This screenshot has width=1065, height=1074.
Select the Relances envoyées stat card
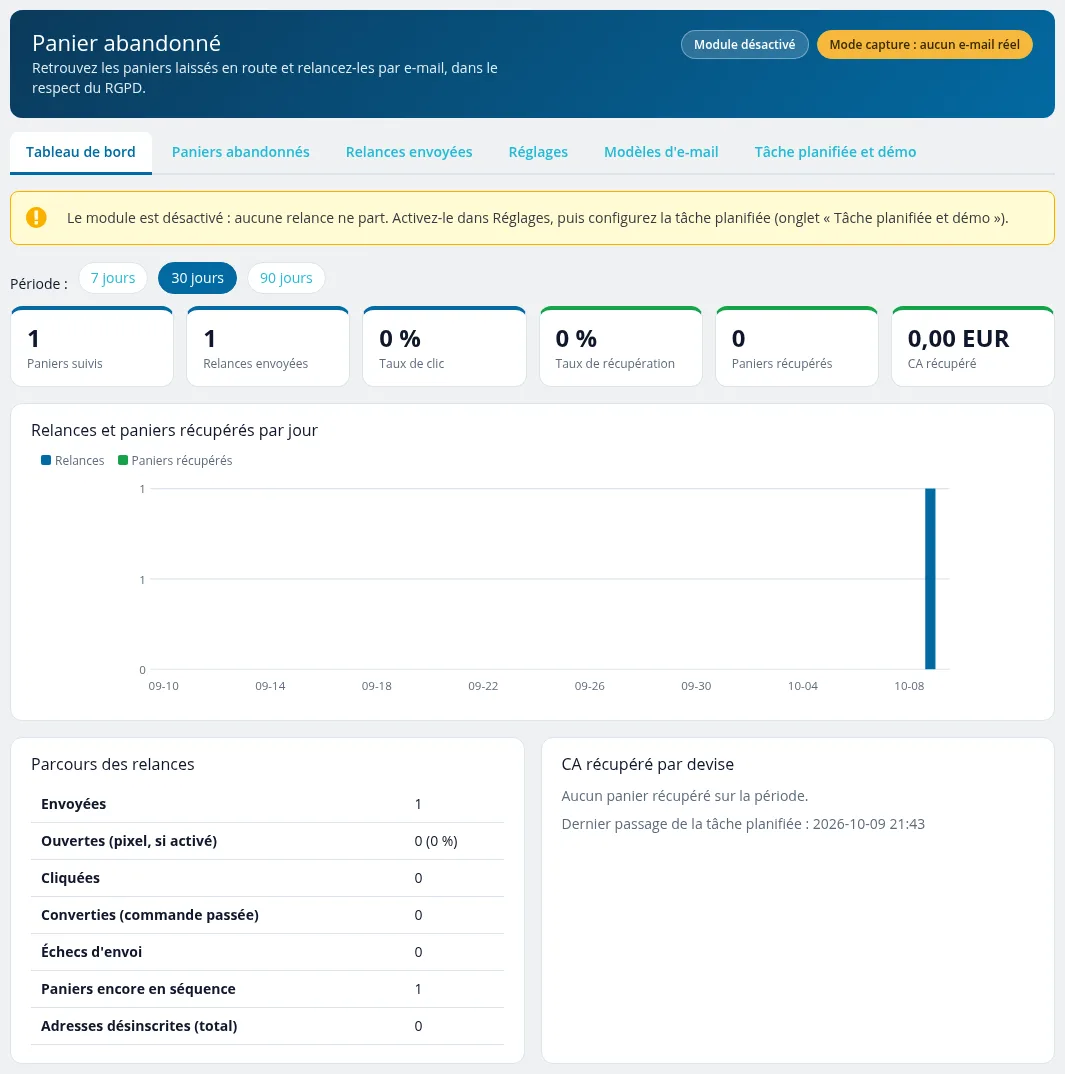pos(268,347)
